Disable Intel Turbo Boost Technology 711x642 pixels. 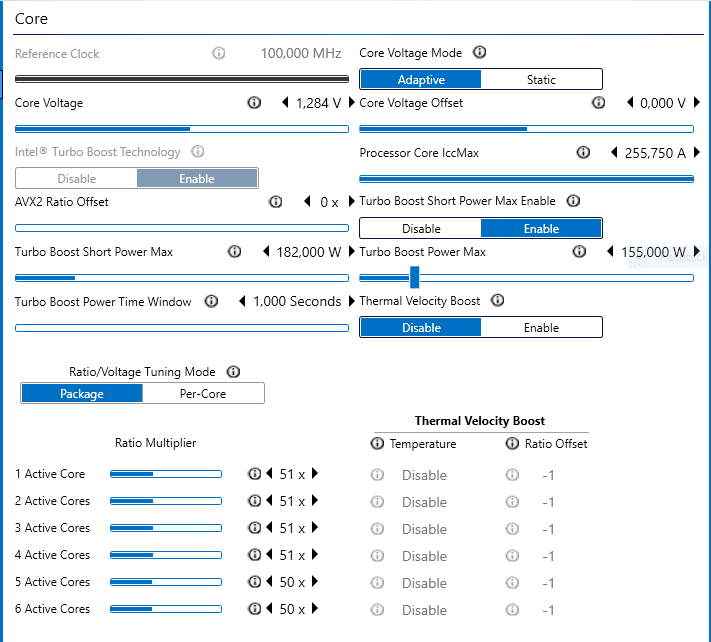pos(77,178)
